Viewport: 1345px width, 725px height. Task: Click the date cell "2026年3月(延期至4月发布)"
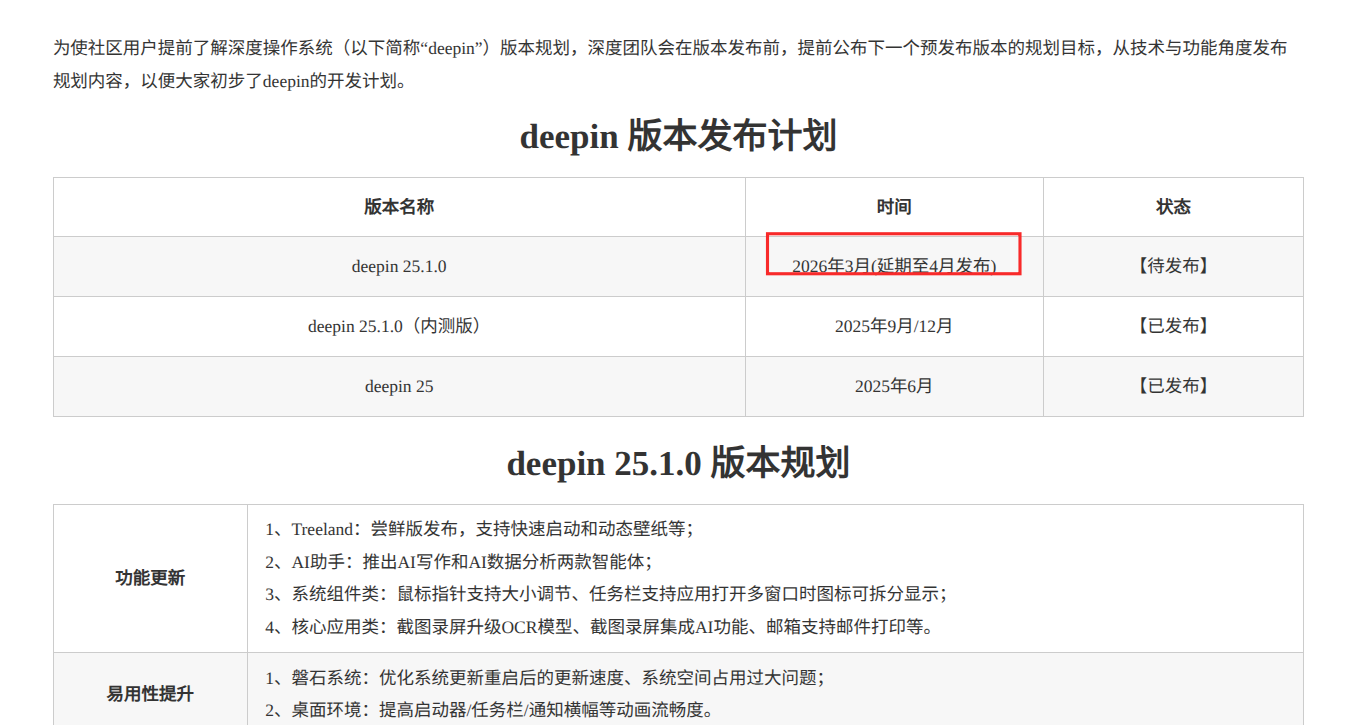894,266
